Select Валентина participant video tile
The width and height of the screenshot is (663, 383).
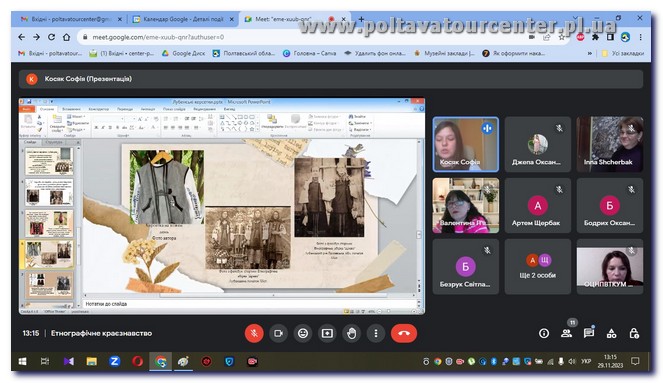tap(466, 205)
